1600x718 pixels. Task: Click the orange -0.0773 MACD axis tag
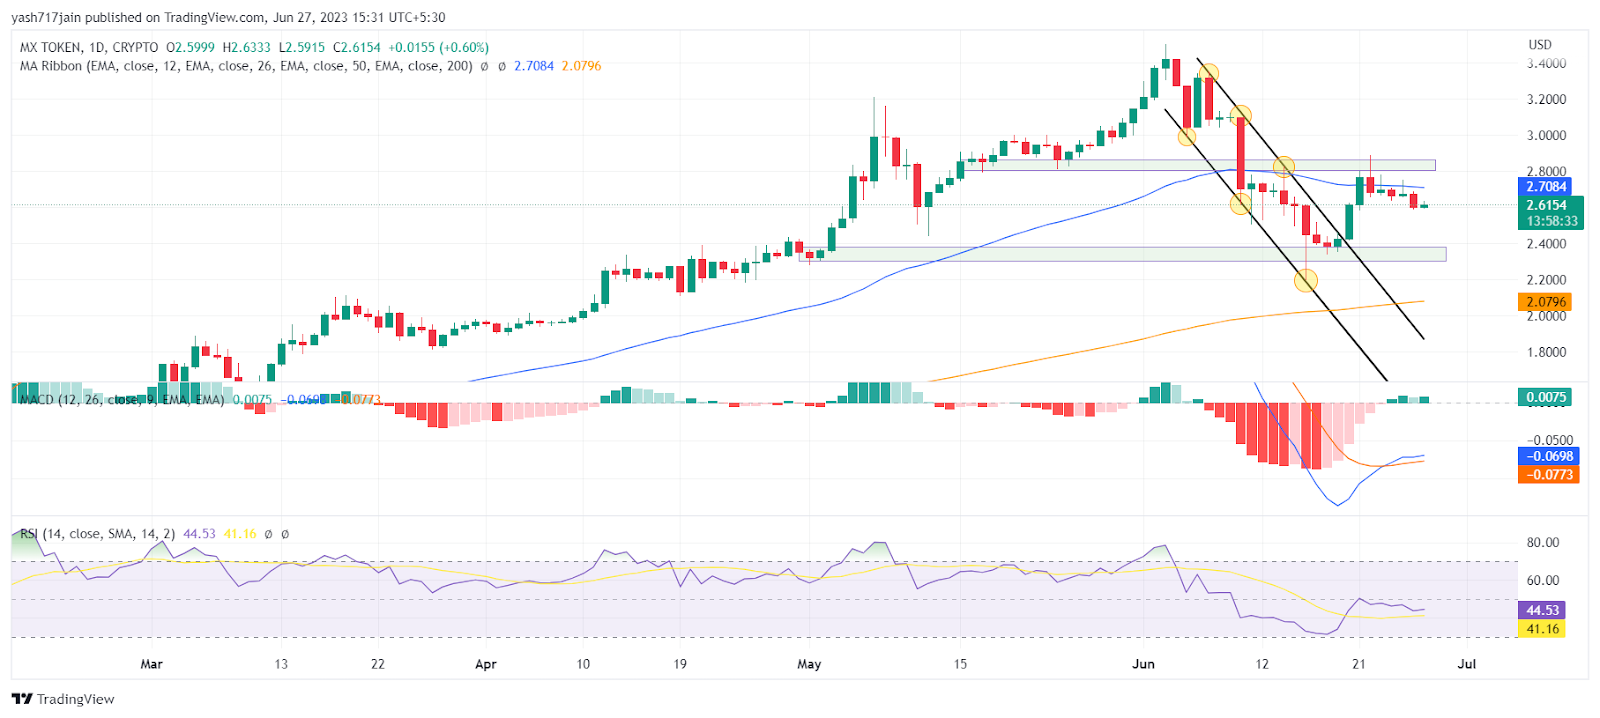click(x=1549, y=475)
